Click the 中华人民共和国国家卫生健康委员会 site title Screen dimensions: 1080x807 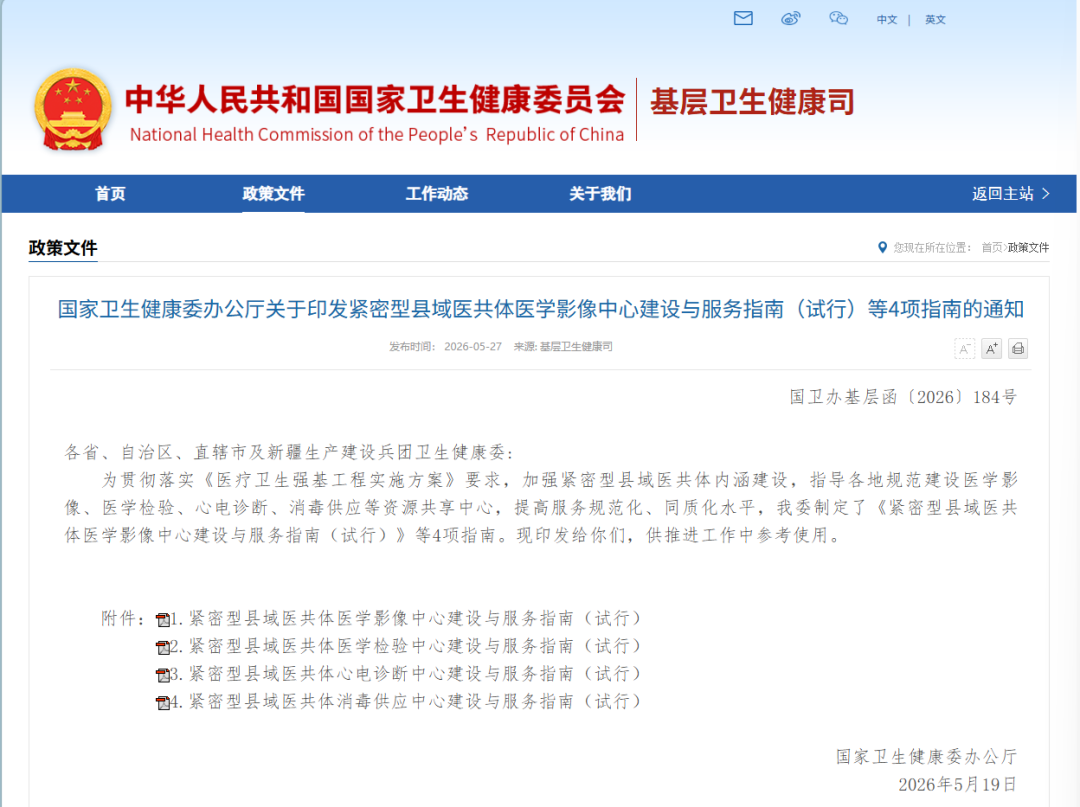375,99
